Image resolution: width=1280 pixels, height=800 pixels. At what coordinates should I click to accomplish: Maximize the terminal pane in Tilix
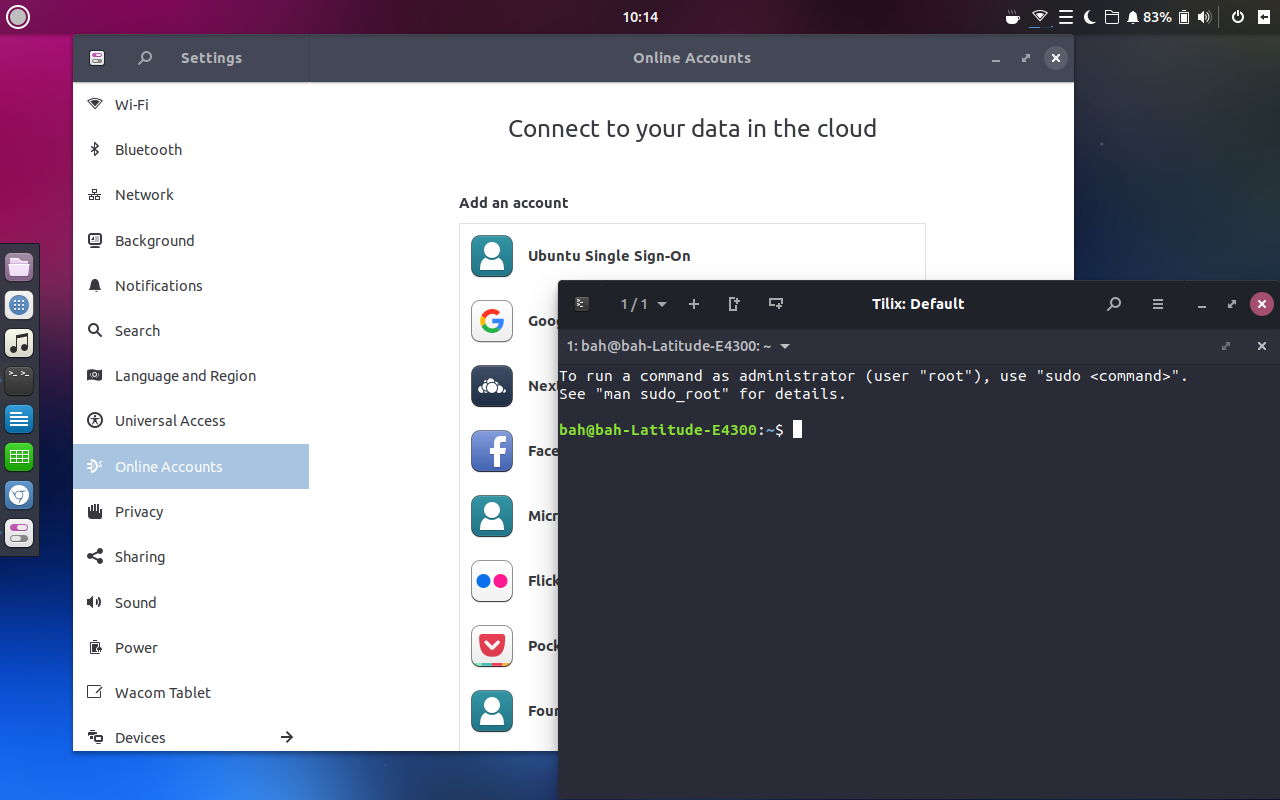[x=1226, y=346]
